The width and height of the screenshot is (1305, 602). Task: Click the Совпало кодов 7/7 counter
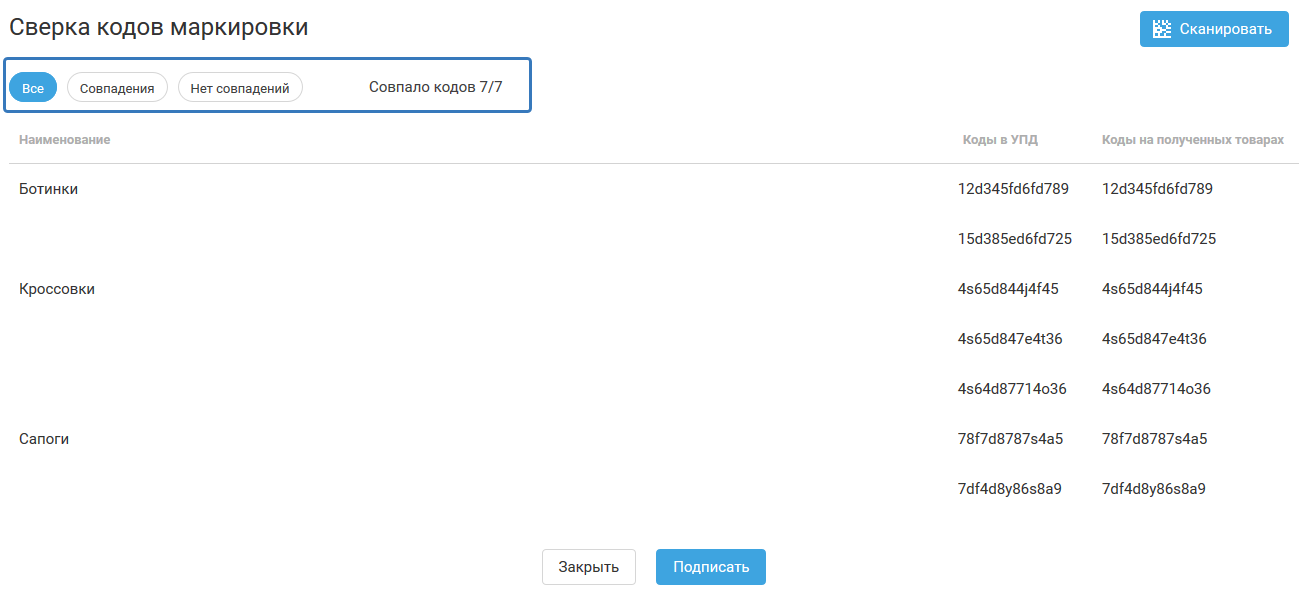click(x=436, y=87)
